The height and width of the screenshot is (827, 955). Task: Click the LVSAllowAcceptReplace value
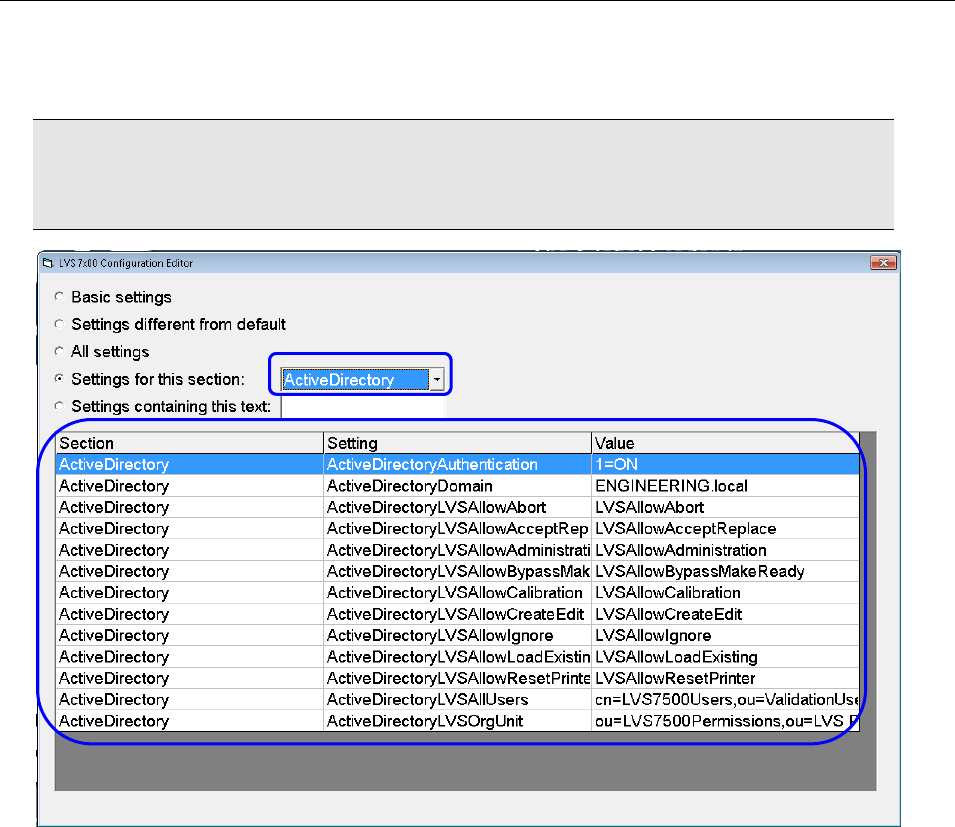pos(725,529)
